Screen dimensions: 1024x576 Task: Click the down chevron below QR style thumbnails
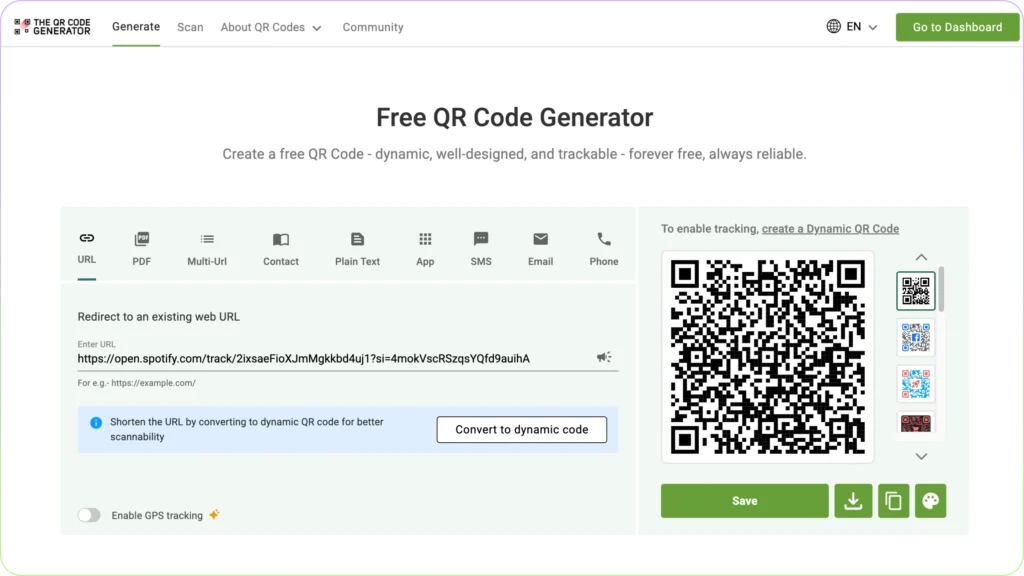pyautogui.click(x=921, y=456)
